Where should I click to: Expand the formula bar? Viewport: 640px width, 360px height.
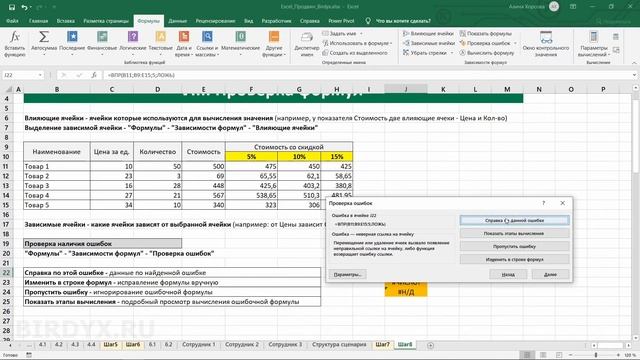tap(634, 75)
